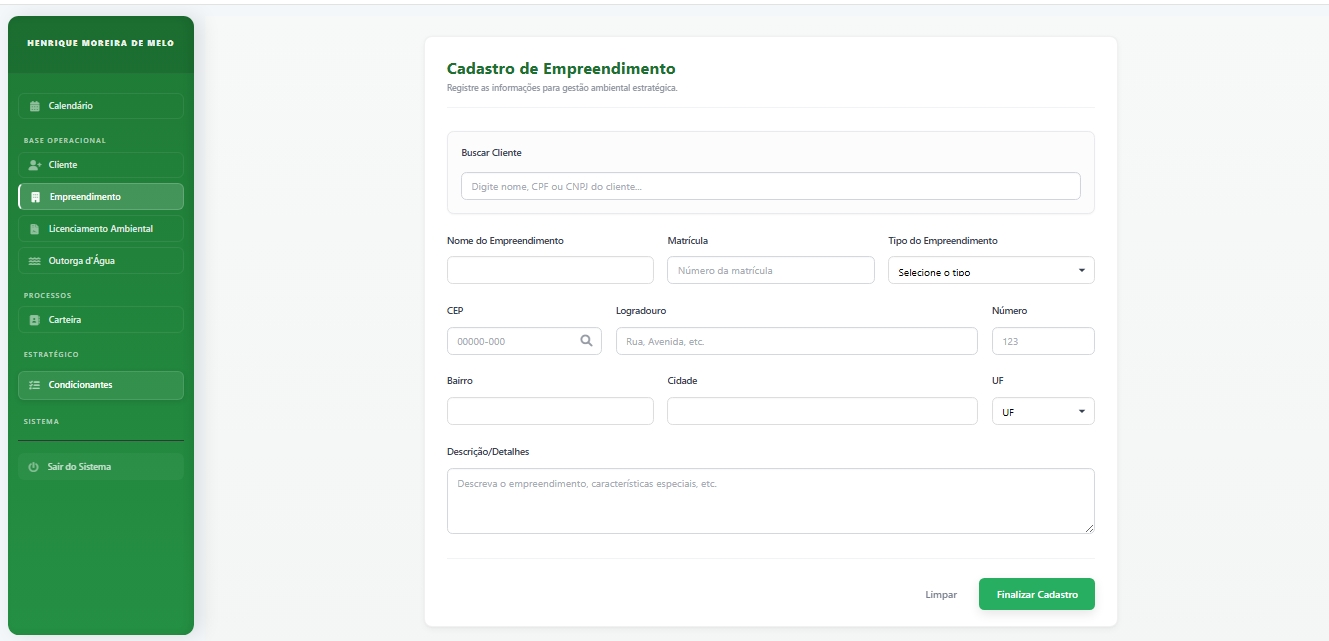Click the document icon beside Licenciamento Ambiental

point(35,229)
